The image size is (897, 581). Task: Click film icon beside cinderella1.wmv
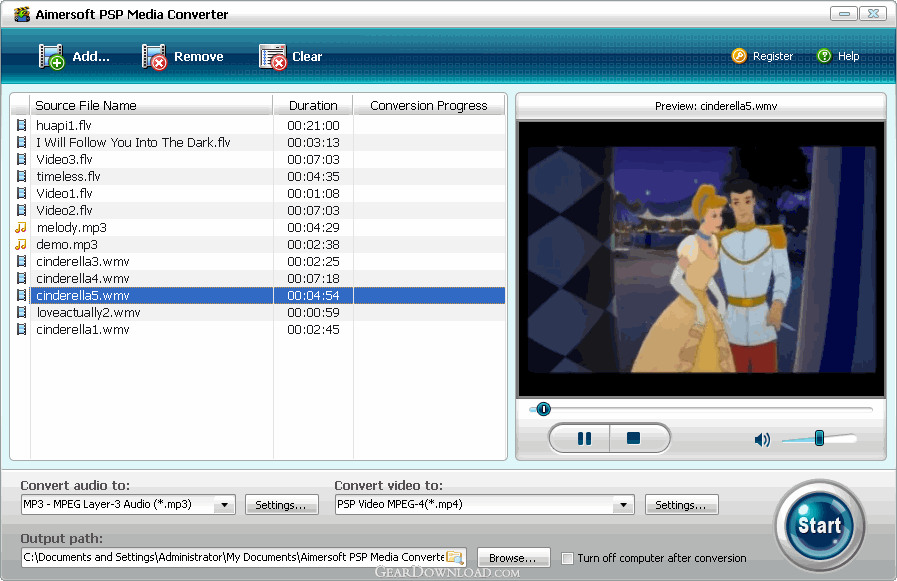pyautogui.click(x=21, y=329)
